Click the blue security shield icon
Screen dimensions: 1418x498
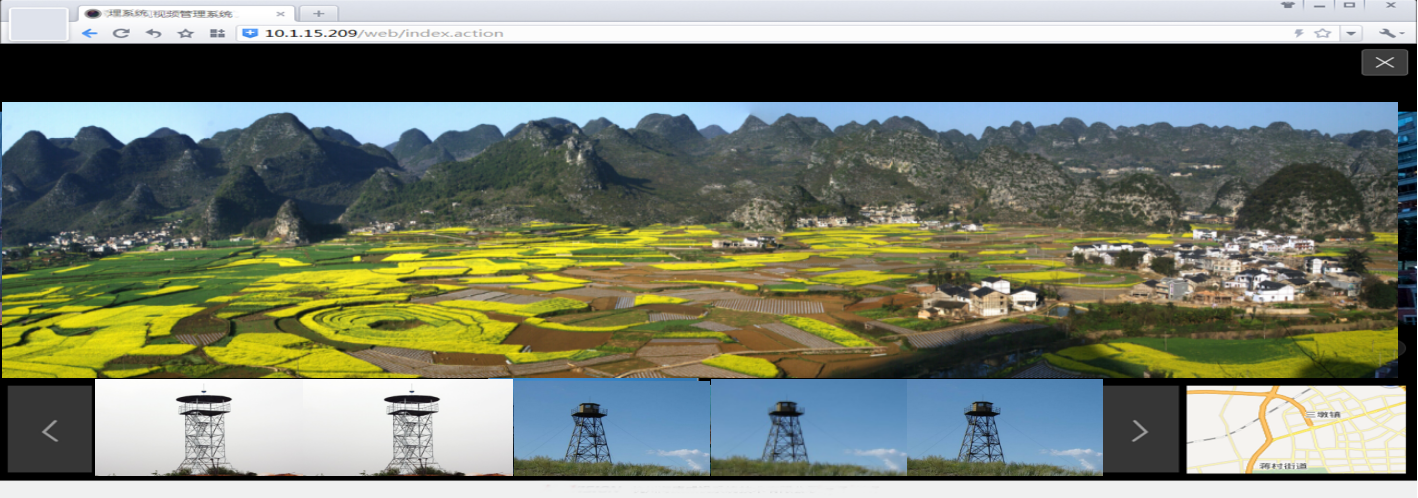[x=250, y=33]
